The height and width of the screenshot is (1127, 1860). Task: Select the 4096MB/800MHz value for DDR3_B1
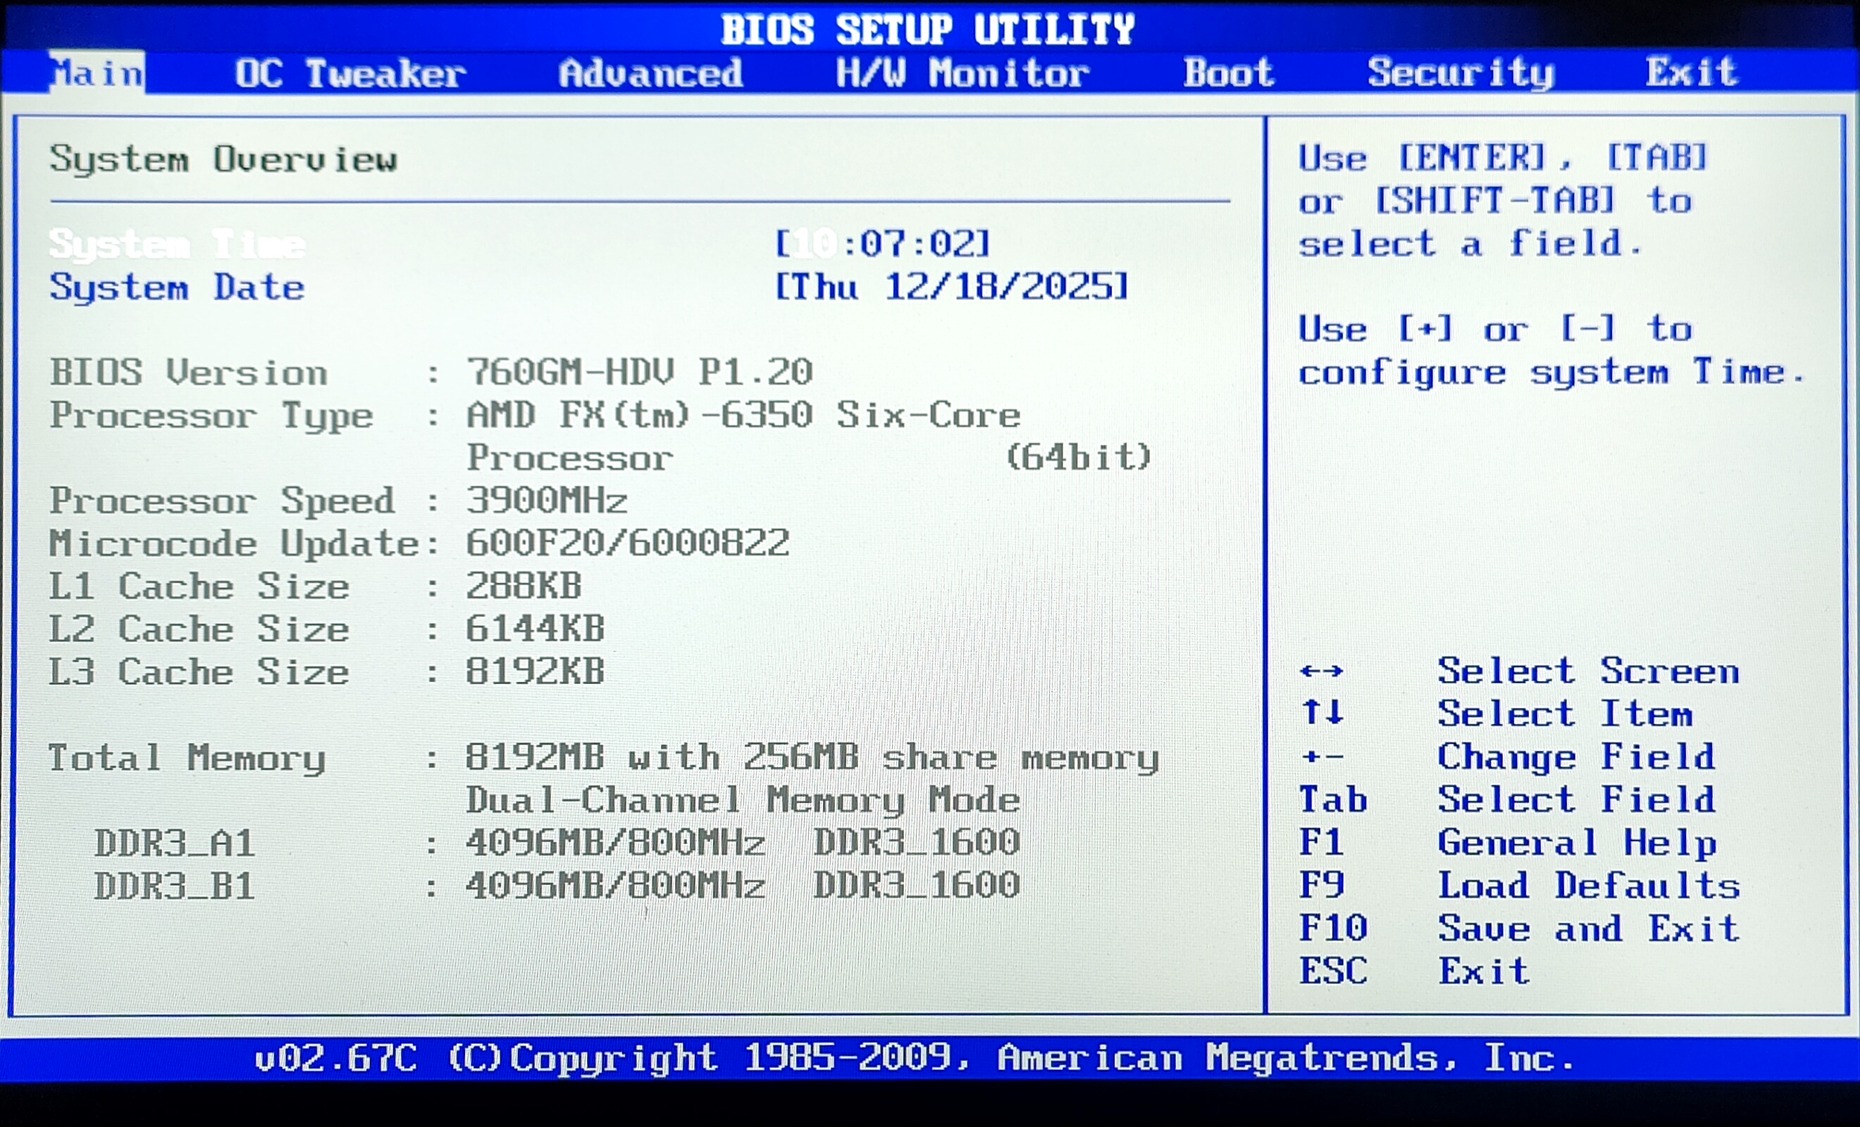pyautogui.click(x=616, y=886)
